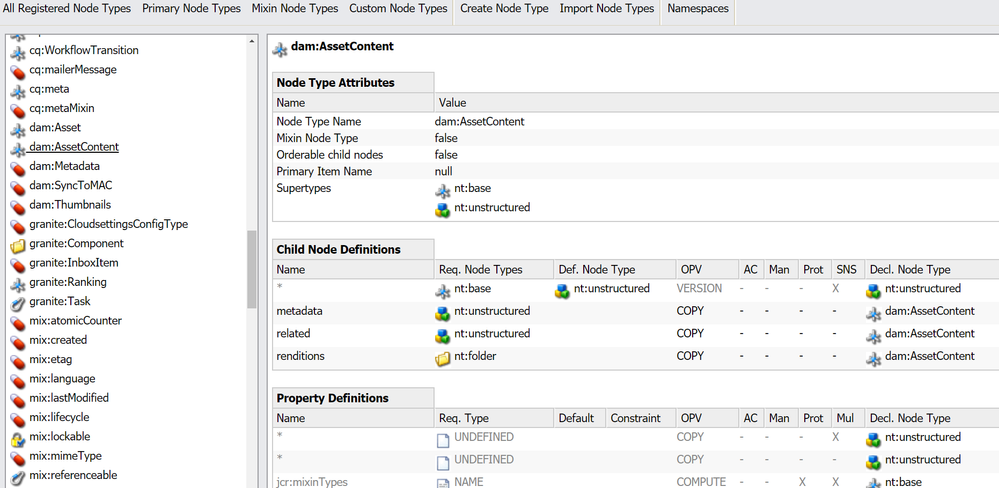The height and width of the screenshot is (488, 999).
Task: Click the nt:unstructured supertype link
Action: pyautogui.click(x=492, y=208)
